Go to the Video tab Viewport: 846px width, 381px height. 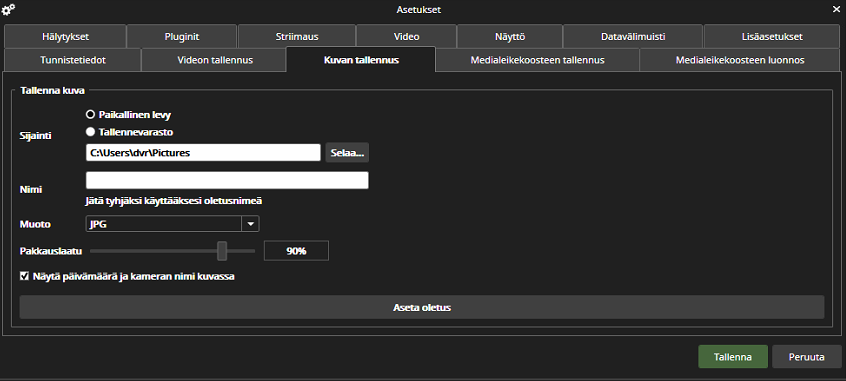[406, 37]
